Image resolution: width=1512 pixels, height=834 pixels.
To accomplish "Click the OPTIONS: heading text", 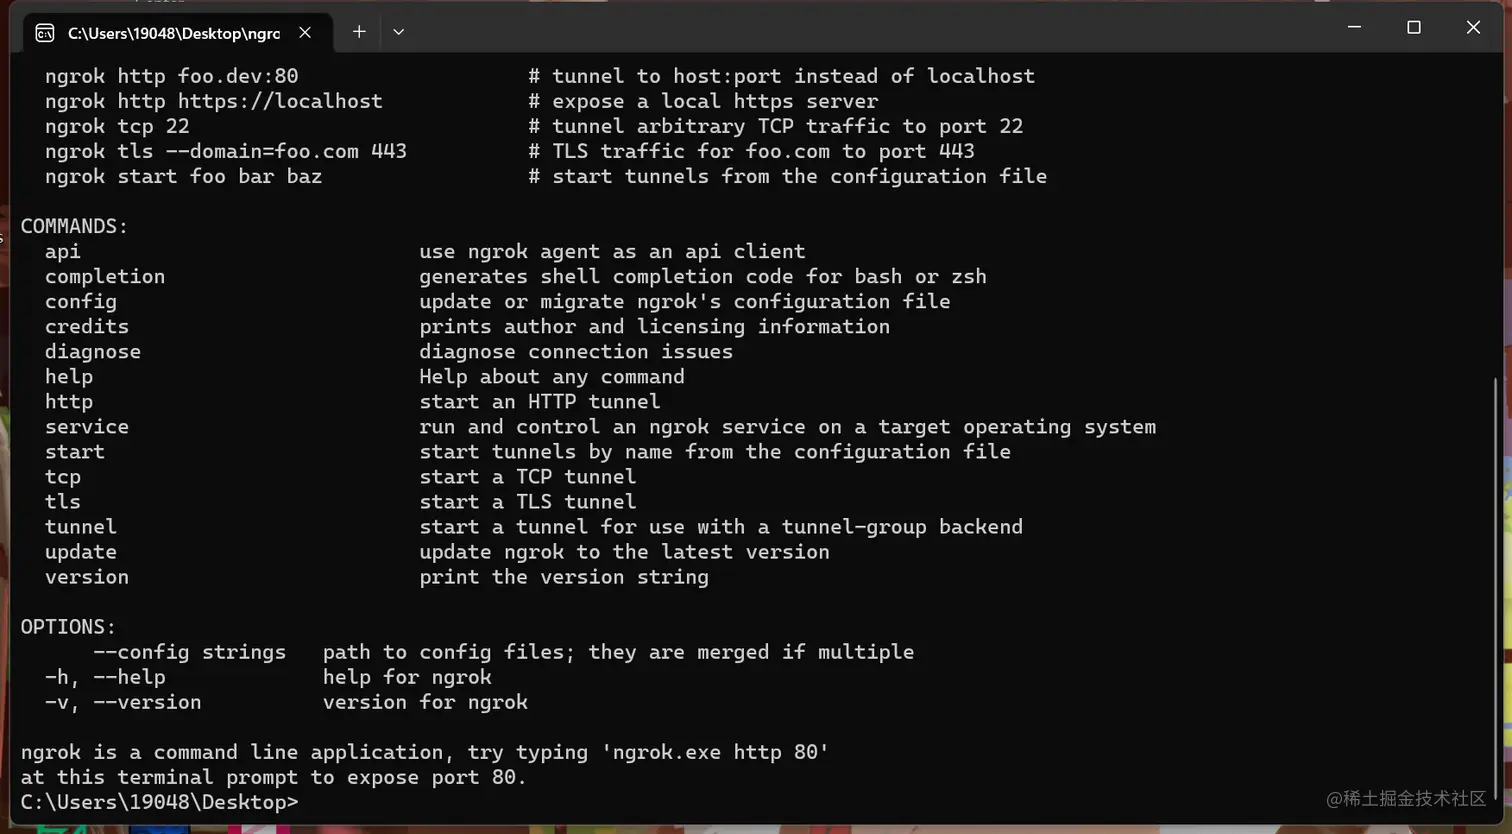I will coord(68,627).
